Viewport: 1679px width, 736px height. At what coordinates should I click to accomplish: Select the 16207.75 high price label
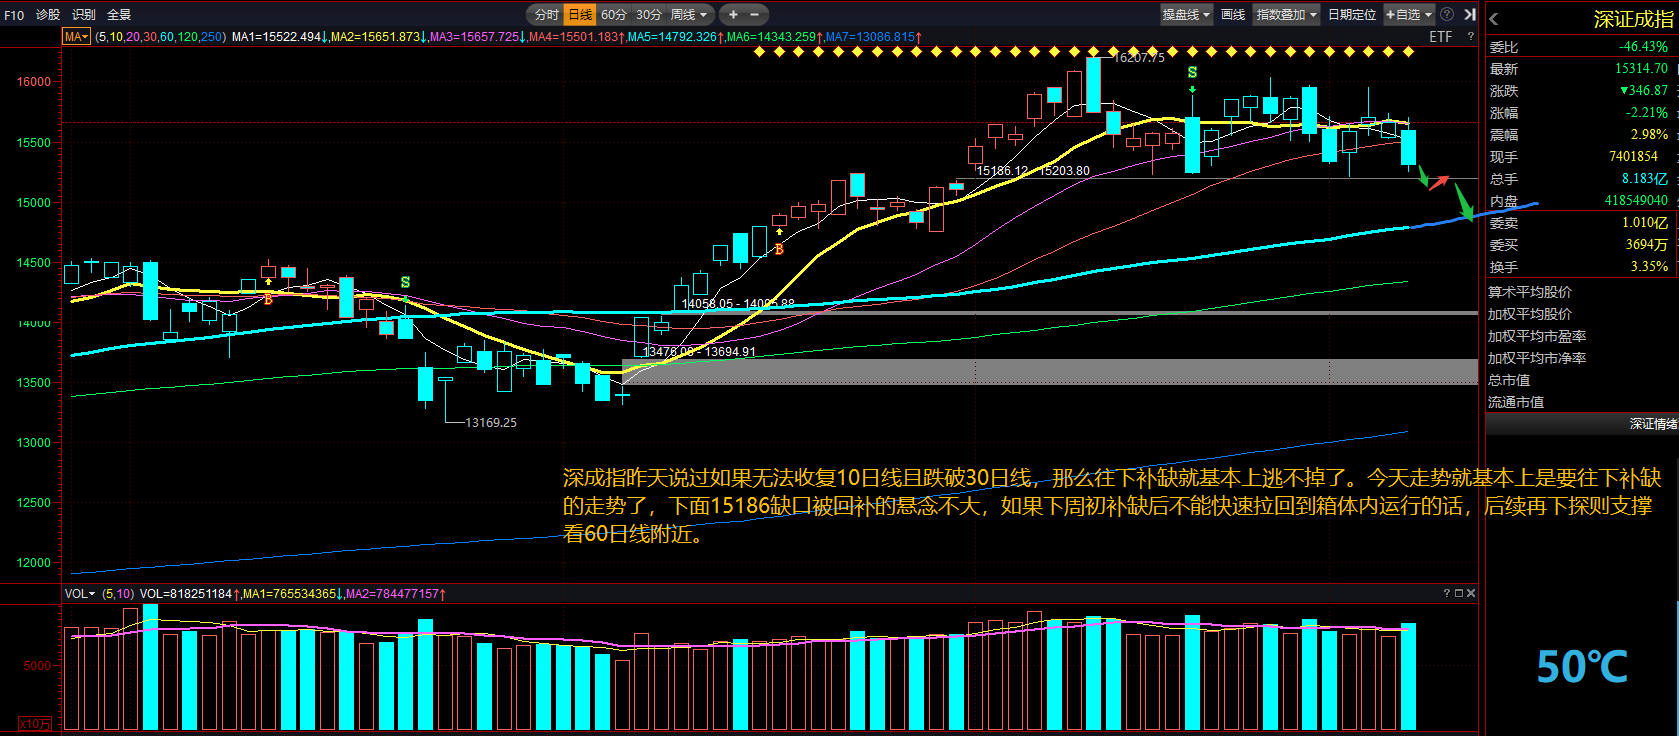point(1139,58)
